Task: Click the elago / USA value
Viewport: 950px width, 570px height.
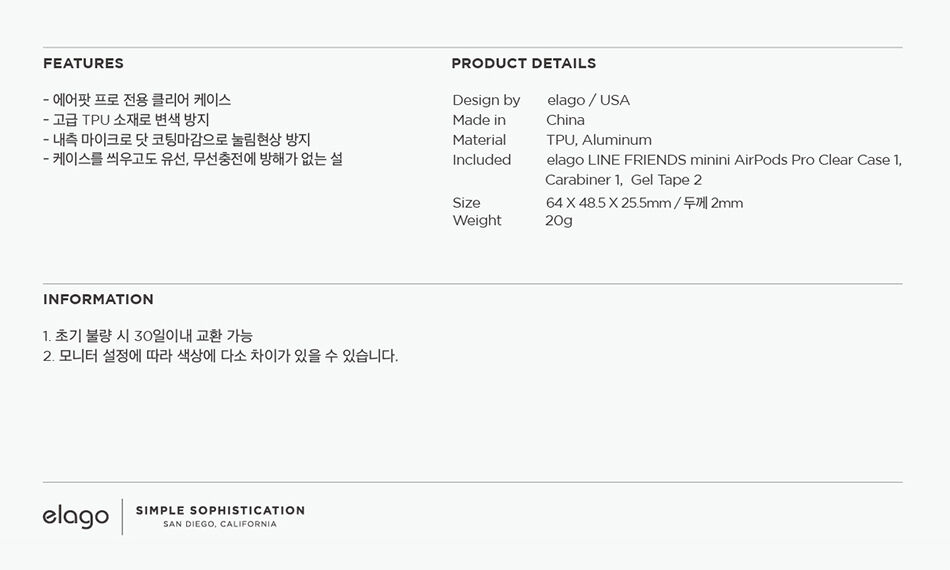Action: pos(588,100)
